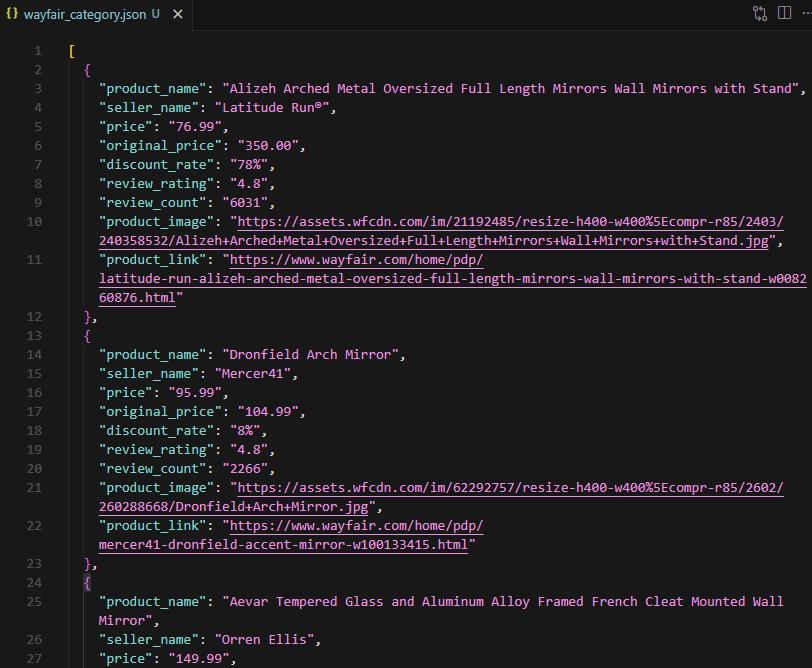Viewport: 812px width, 668px height.
Task: Click line number 1 in the gutter
Action: [x=37, y=50]
